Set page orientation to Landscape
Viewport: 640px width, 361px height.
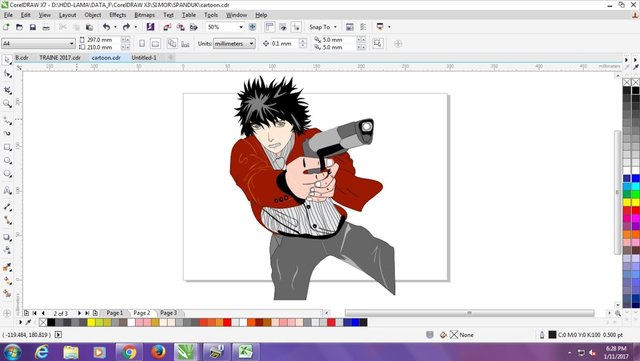coord(155,44)
